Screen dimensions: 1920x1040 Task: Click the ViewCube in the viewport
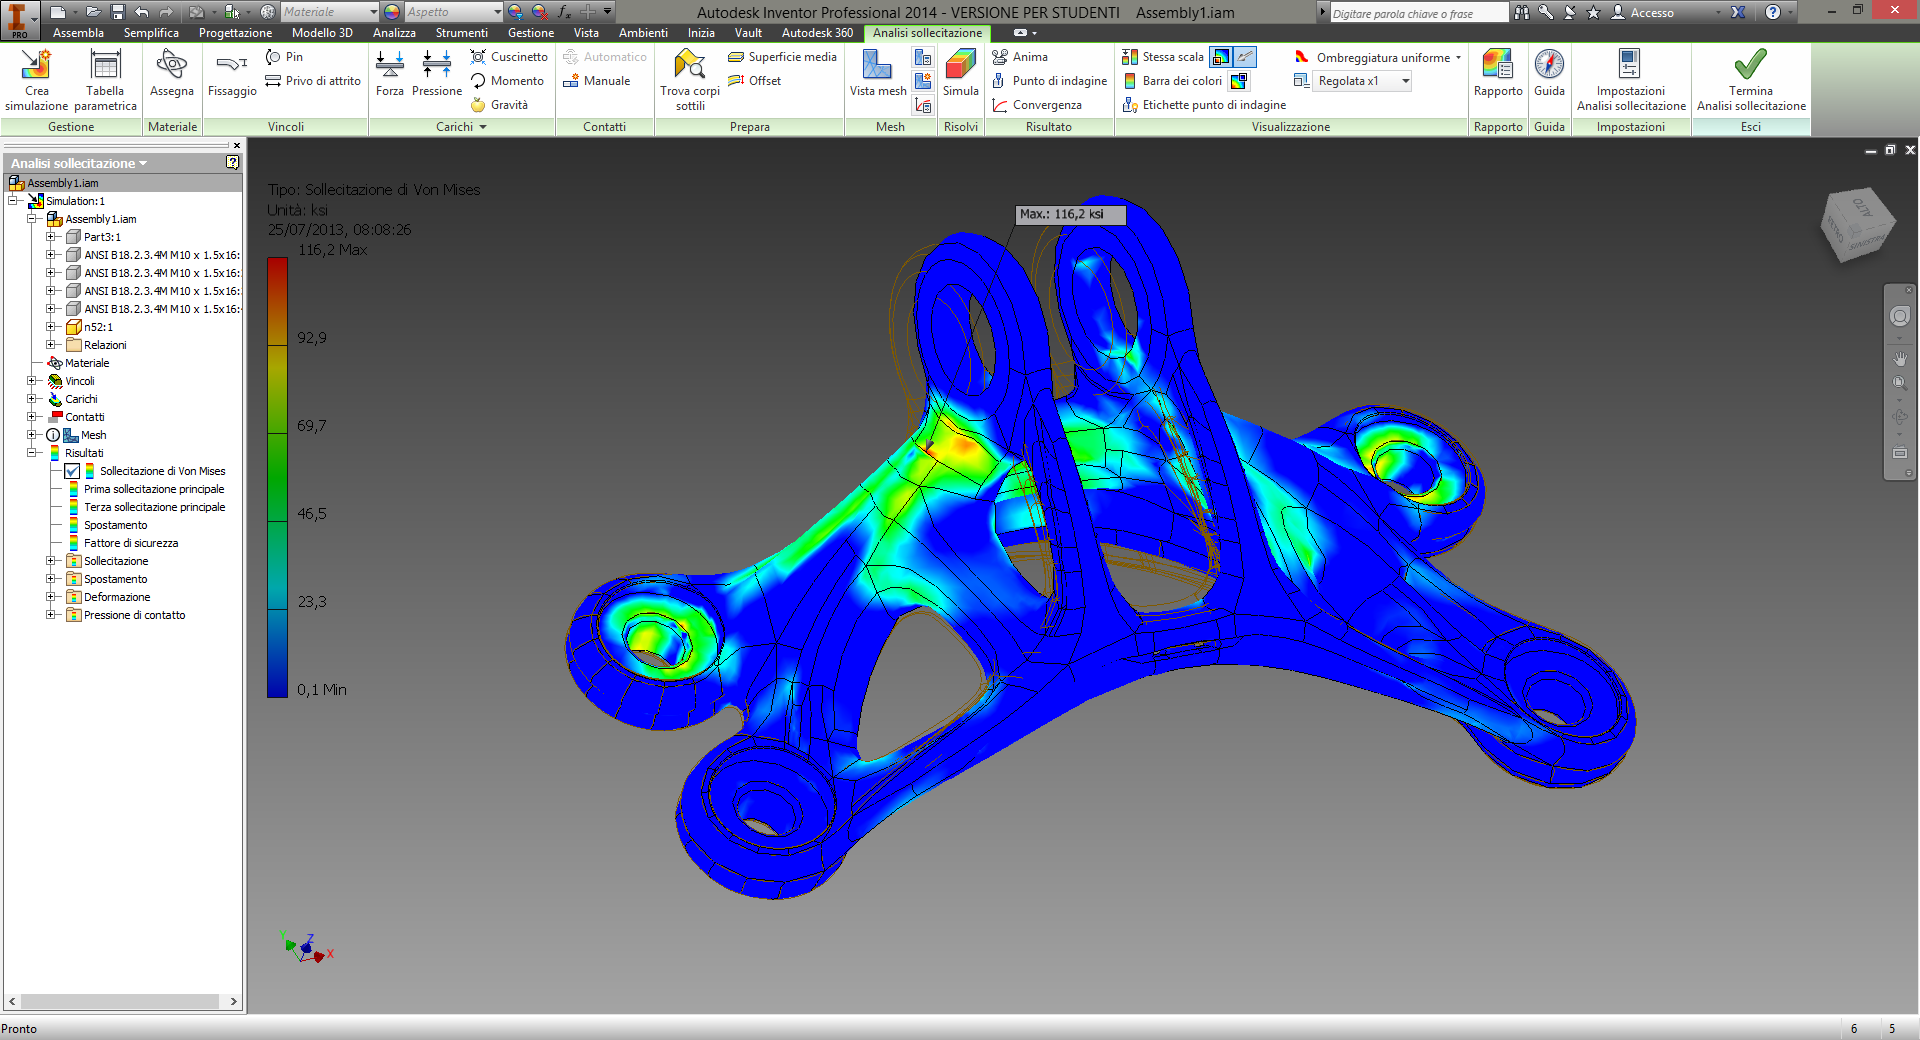1857,225
